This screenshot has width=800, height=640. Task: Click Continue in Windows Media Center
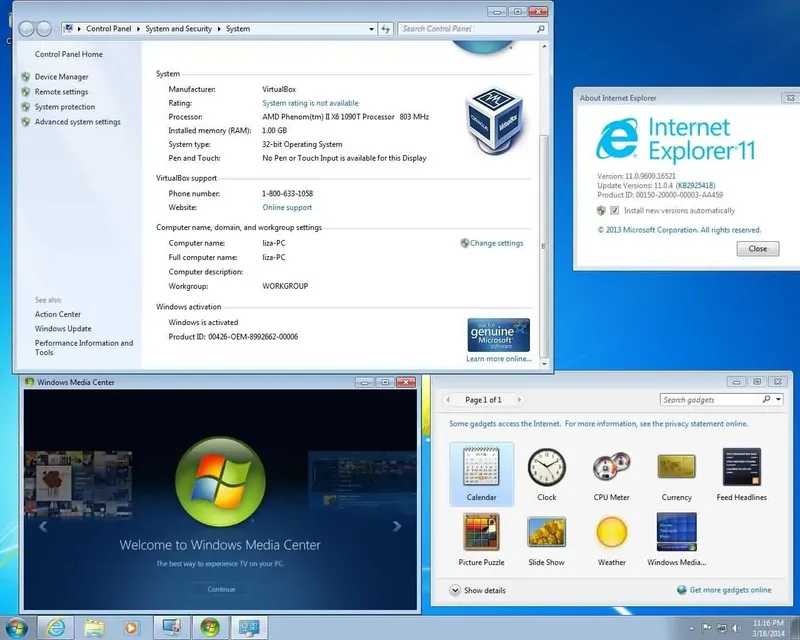pyautogui.click(x=221, y=589)
